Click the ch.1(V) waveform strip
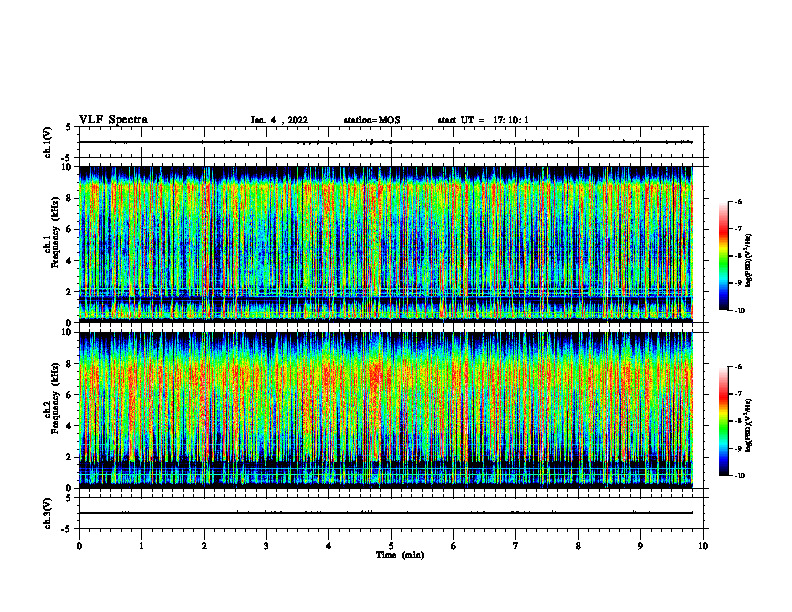This screenshot has width=792, height=612. click(393, 142)
